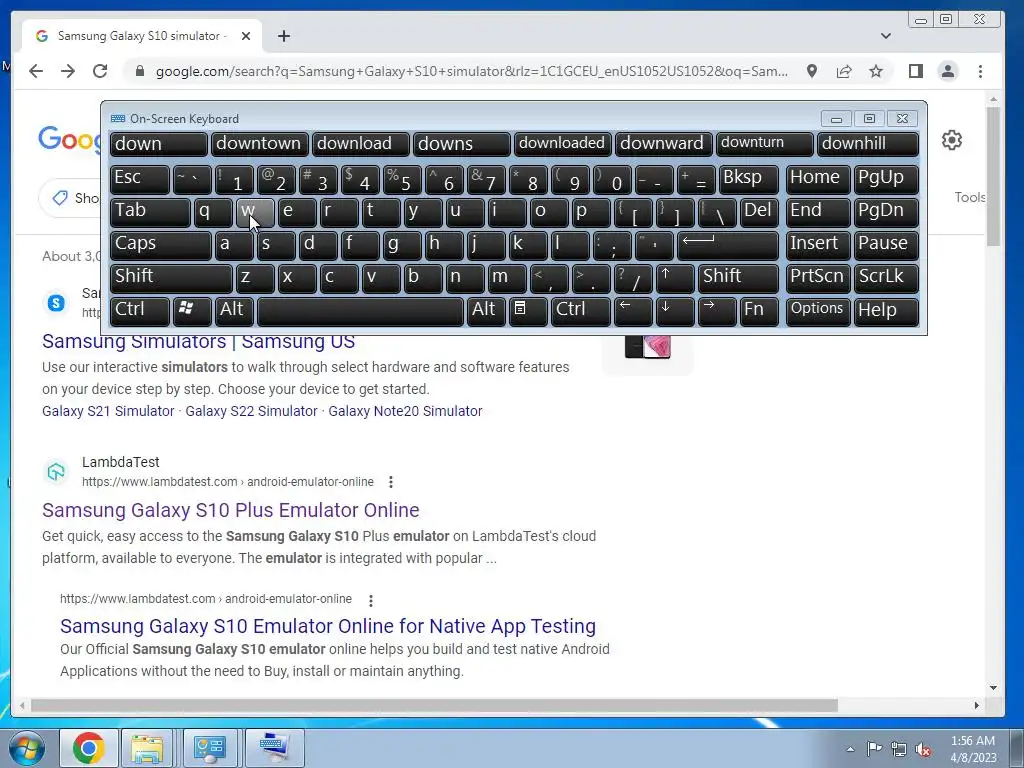Show hidden tray icons with the arrow
The image size is (1024, 768).
850,749
